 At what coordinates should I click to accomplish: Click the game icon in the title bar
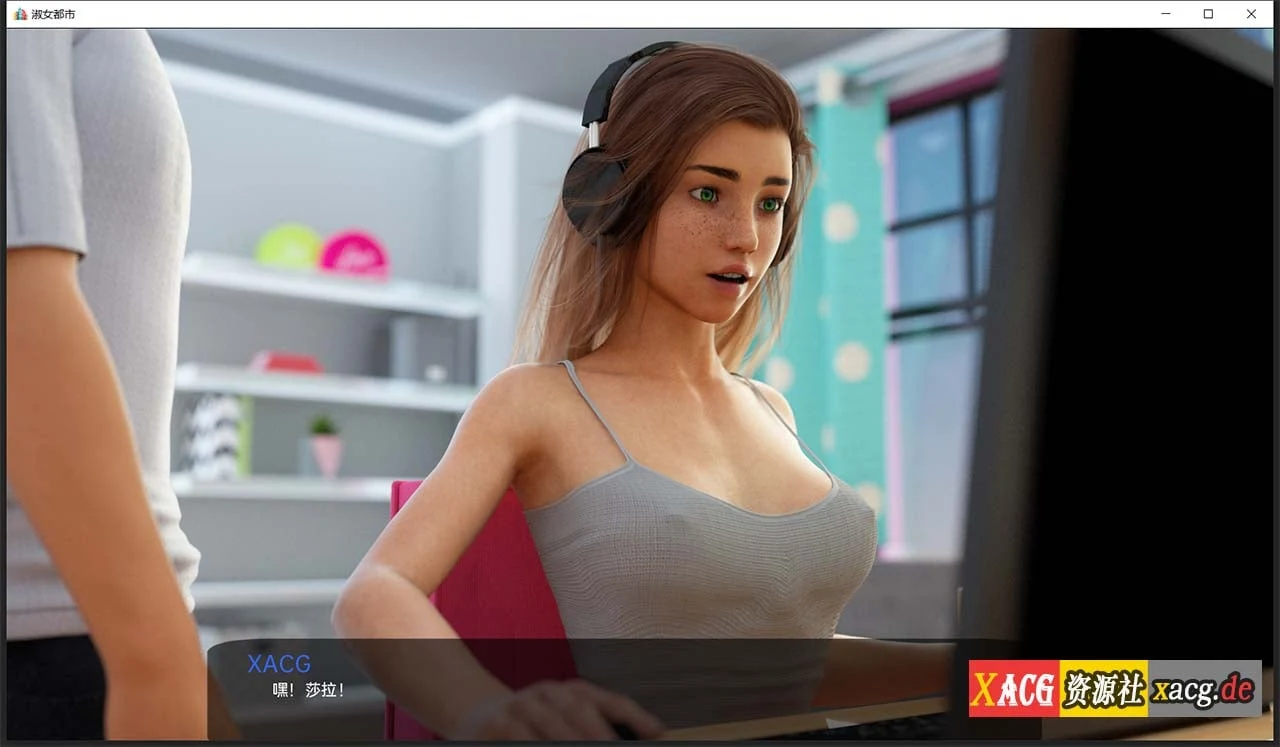20,14
